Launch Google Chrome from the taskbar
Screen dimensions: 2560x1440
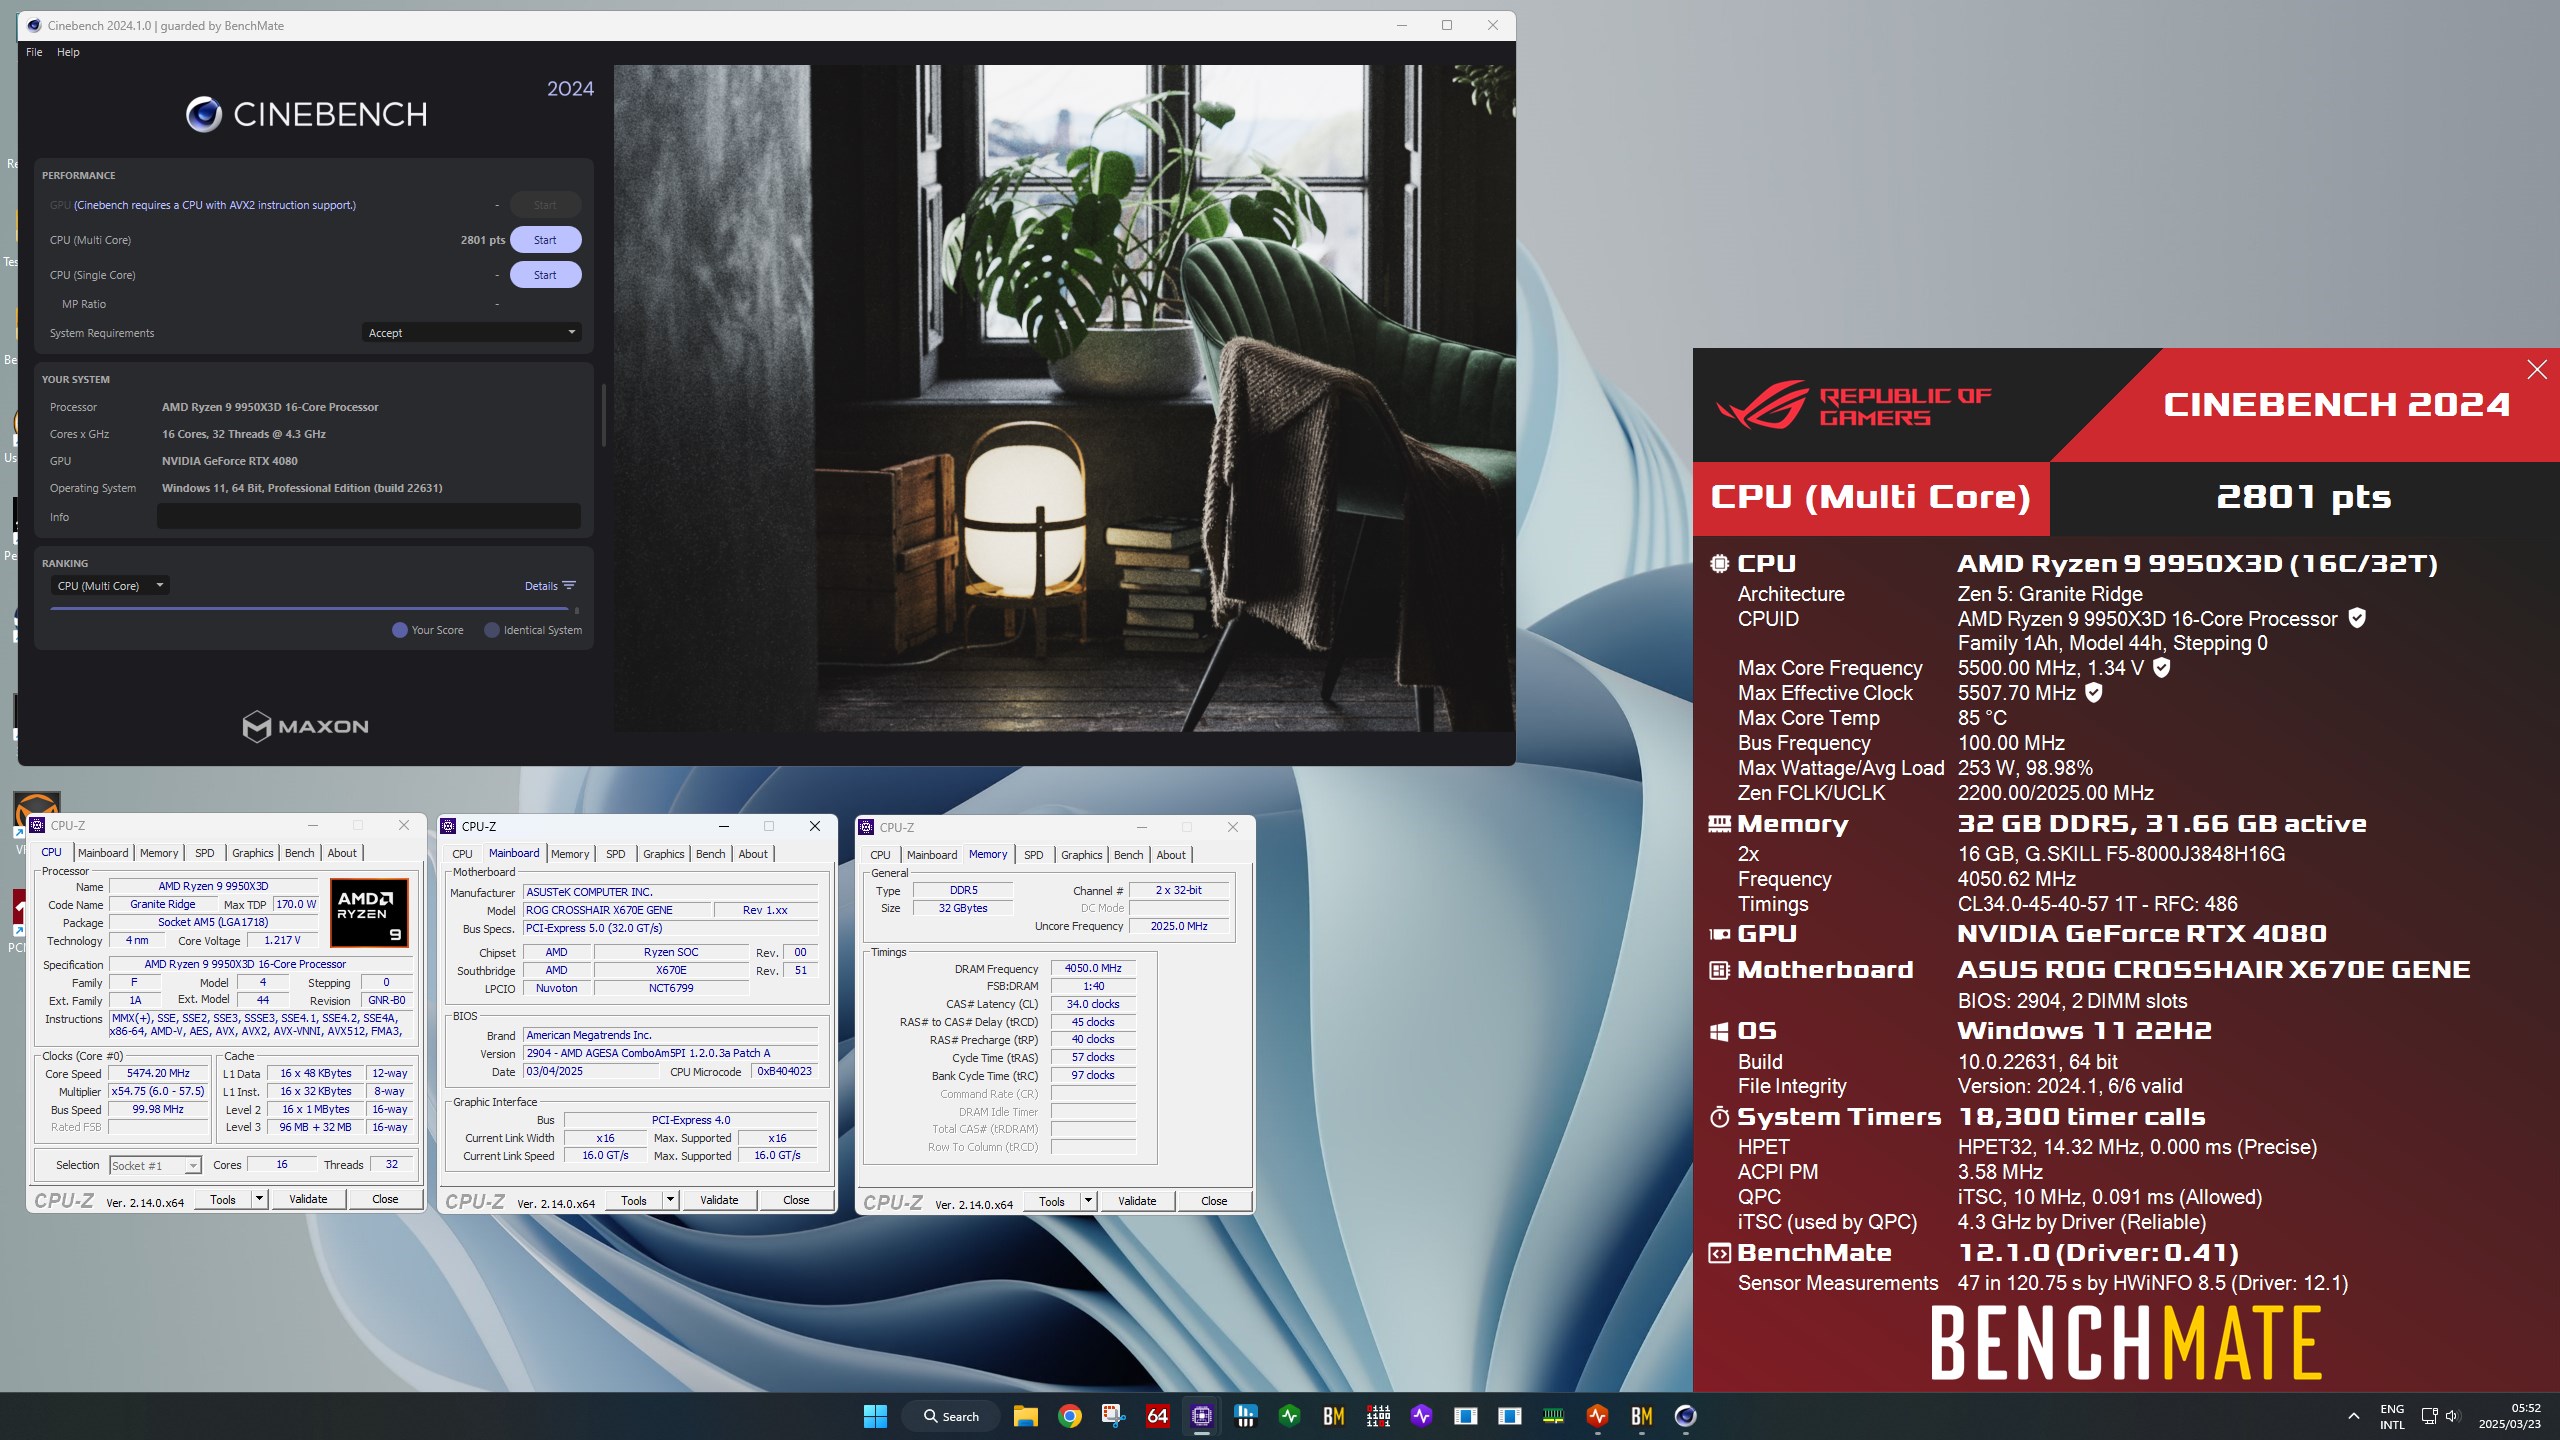[x=1070, y=1416]
